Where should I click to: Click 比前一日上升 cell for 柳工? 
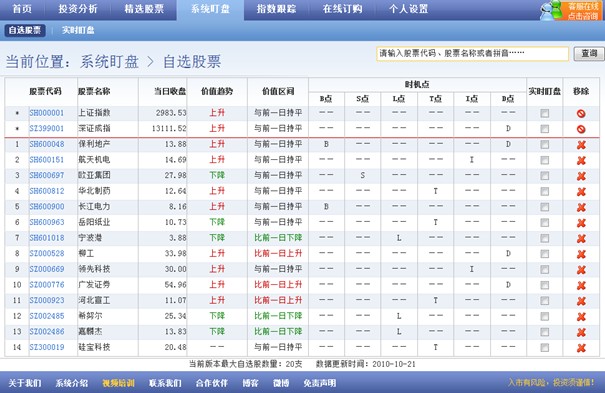[x=278, y=253]
